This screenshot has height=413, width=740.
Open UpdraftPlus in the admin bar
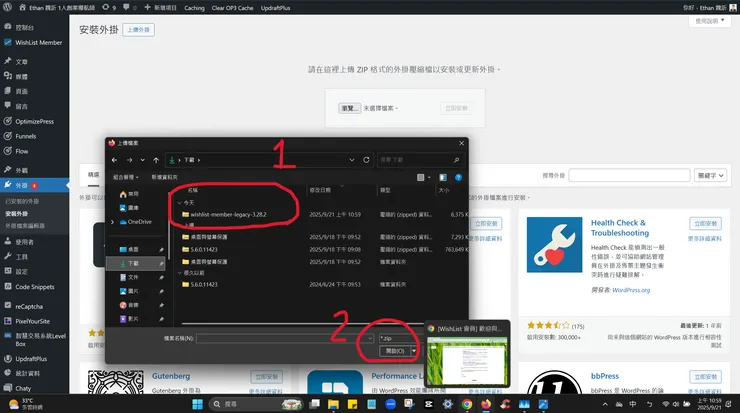click(275, 8)
